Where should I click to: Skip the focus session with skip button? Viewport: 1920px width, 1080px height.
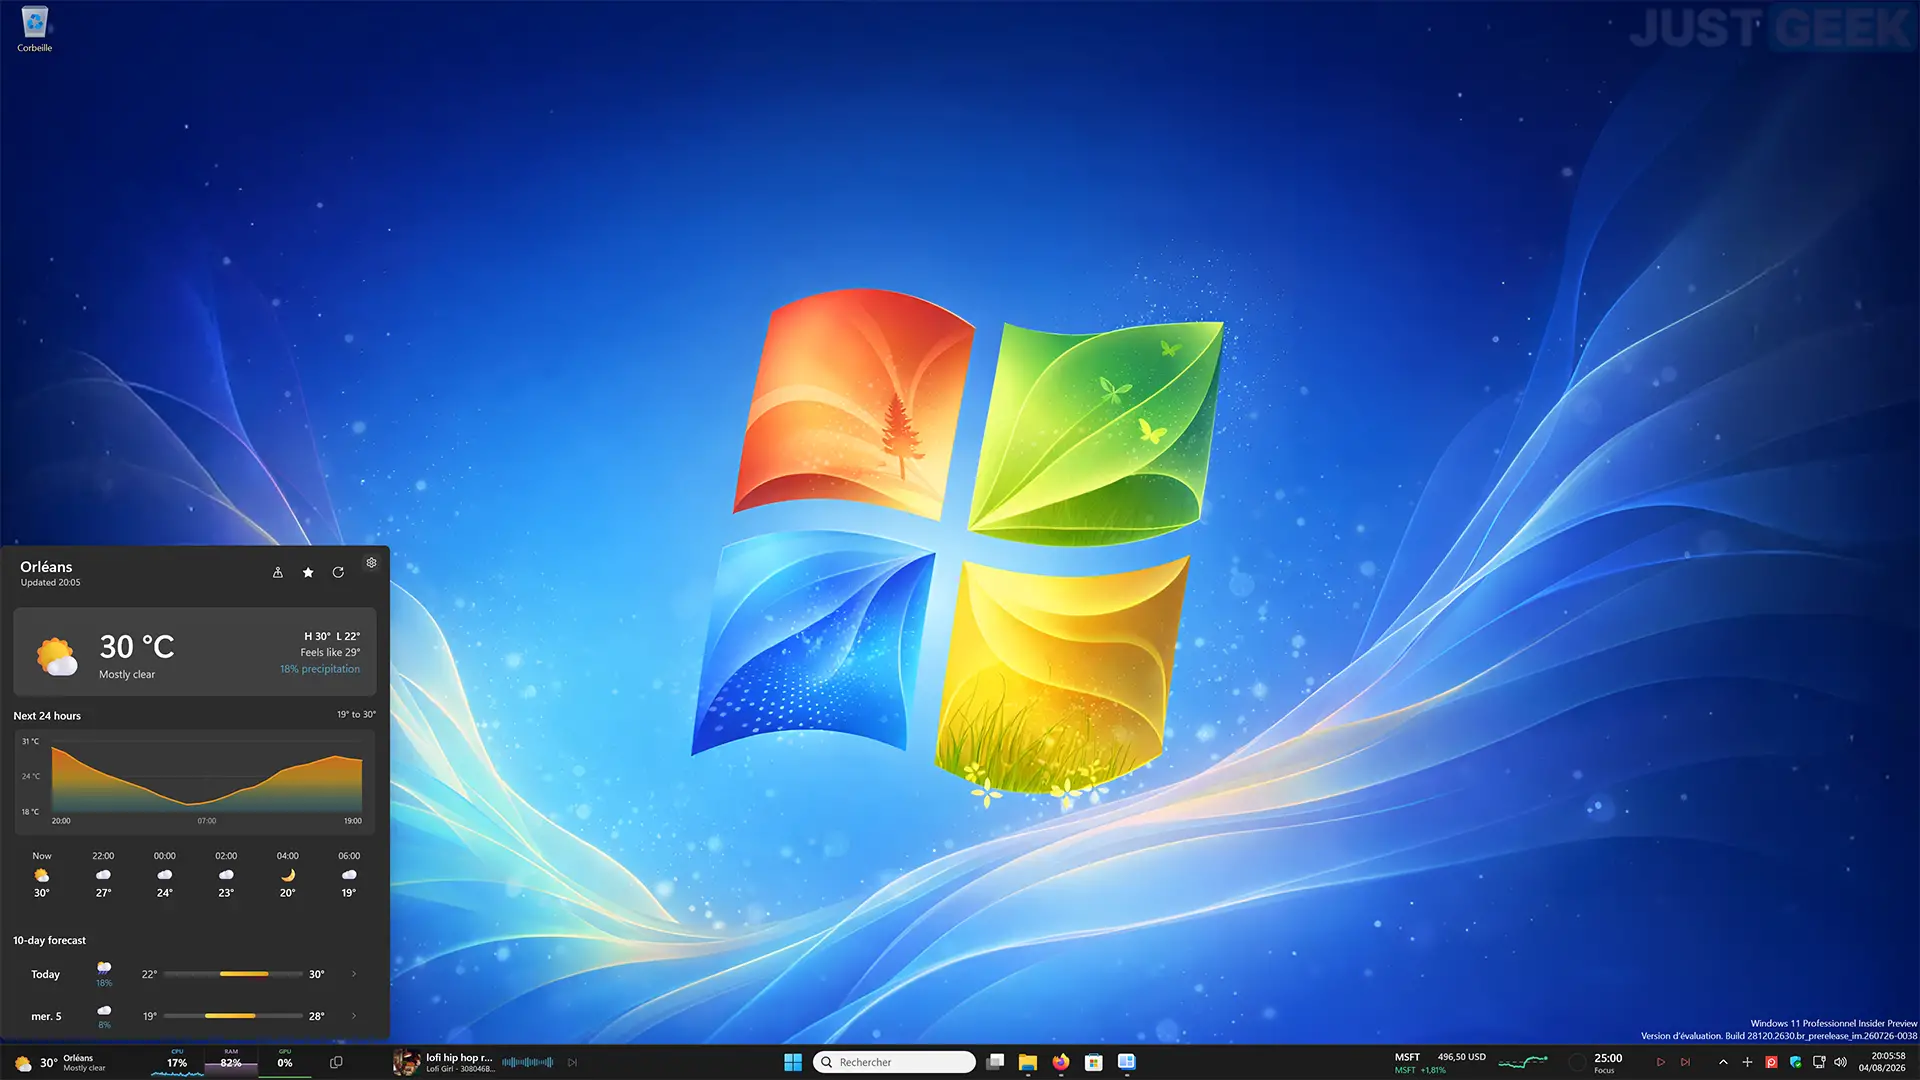coord(1685,1062)
